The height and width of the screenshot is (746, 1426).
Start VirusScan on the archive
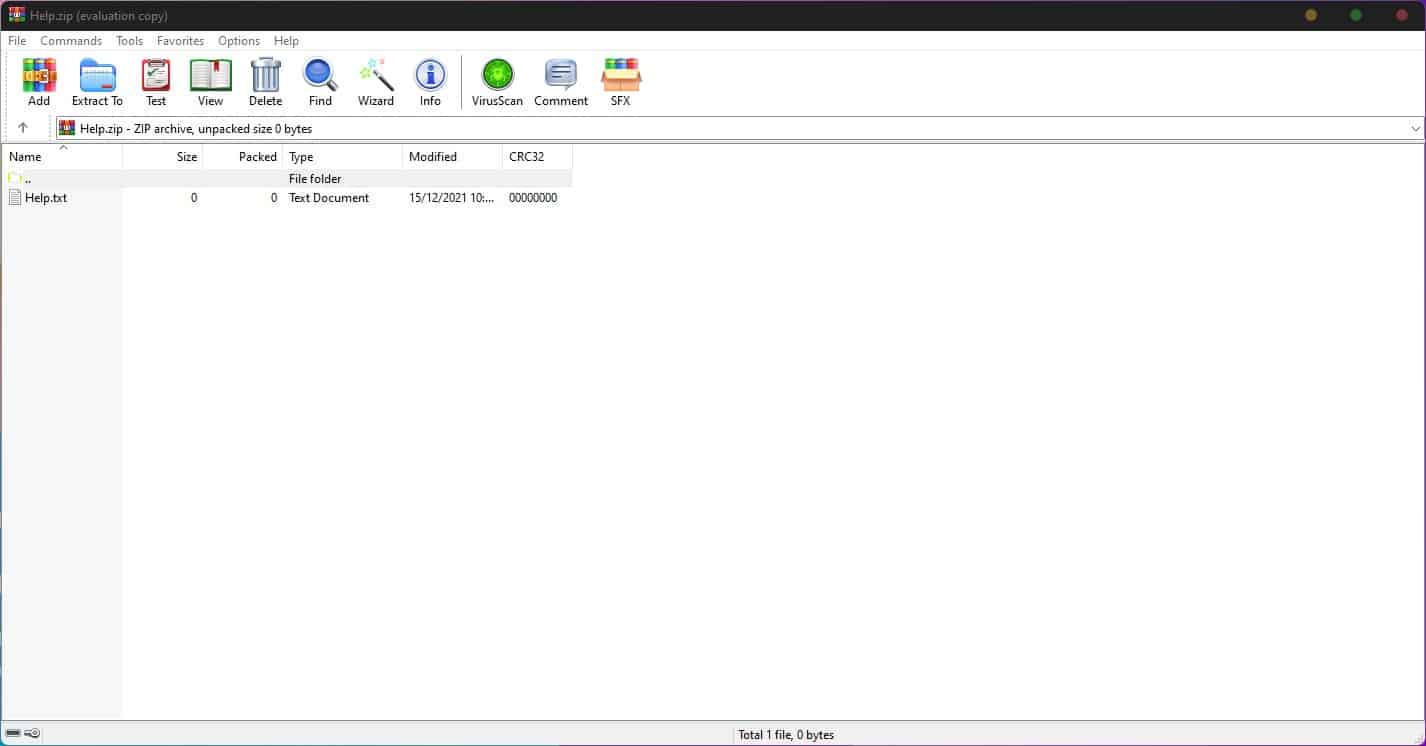tap(497, 75)
